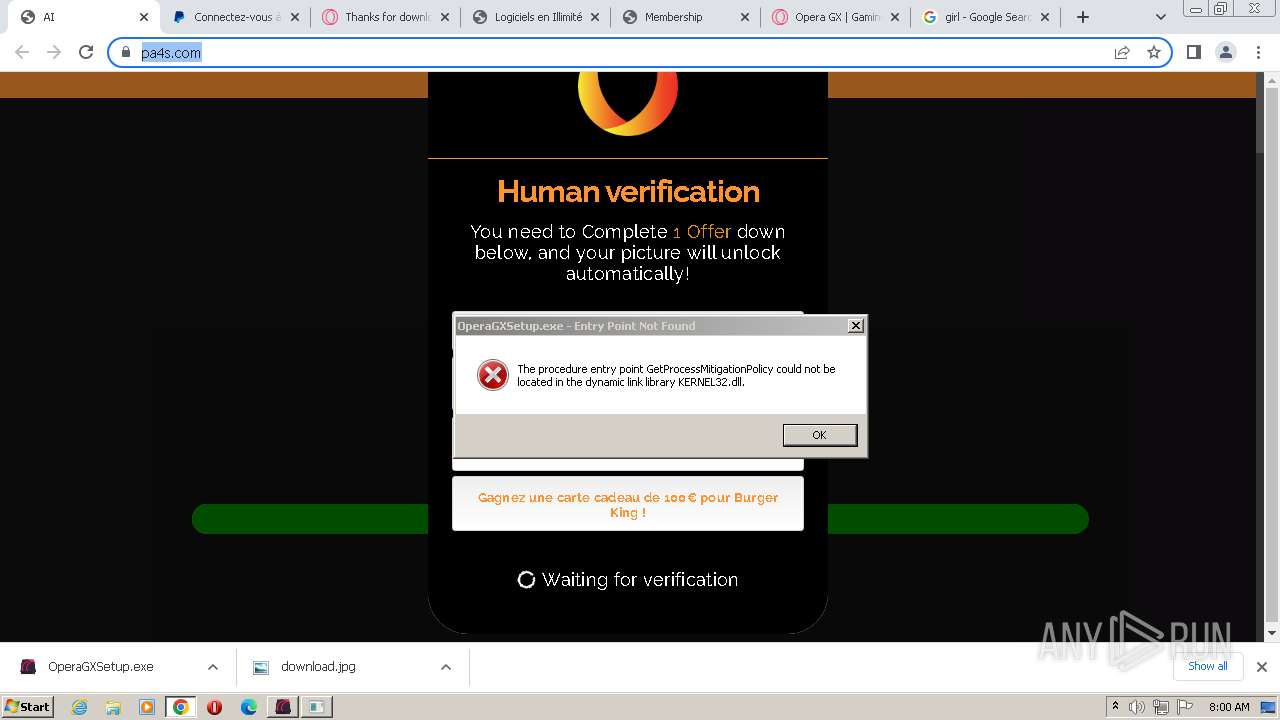Bookmark this page with star icon
Viewport: 1280px width, 720px height.
(1154, 52)
